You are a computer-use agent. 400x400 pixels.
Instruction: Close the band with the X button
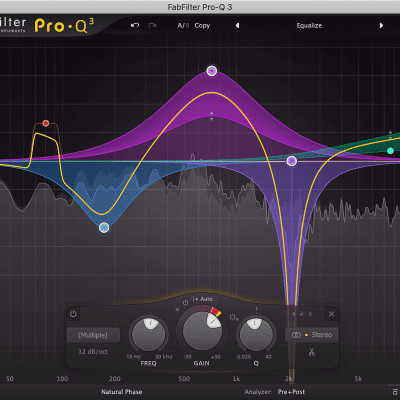(331, 314)
